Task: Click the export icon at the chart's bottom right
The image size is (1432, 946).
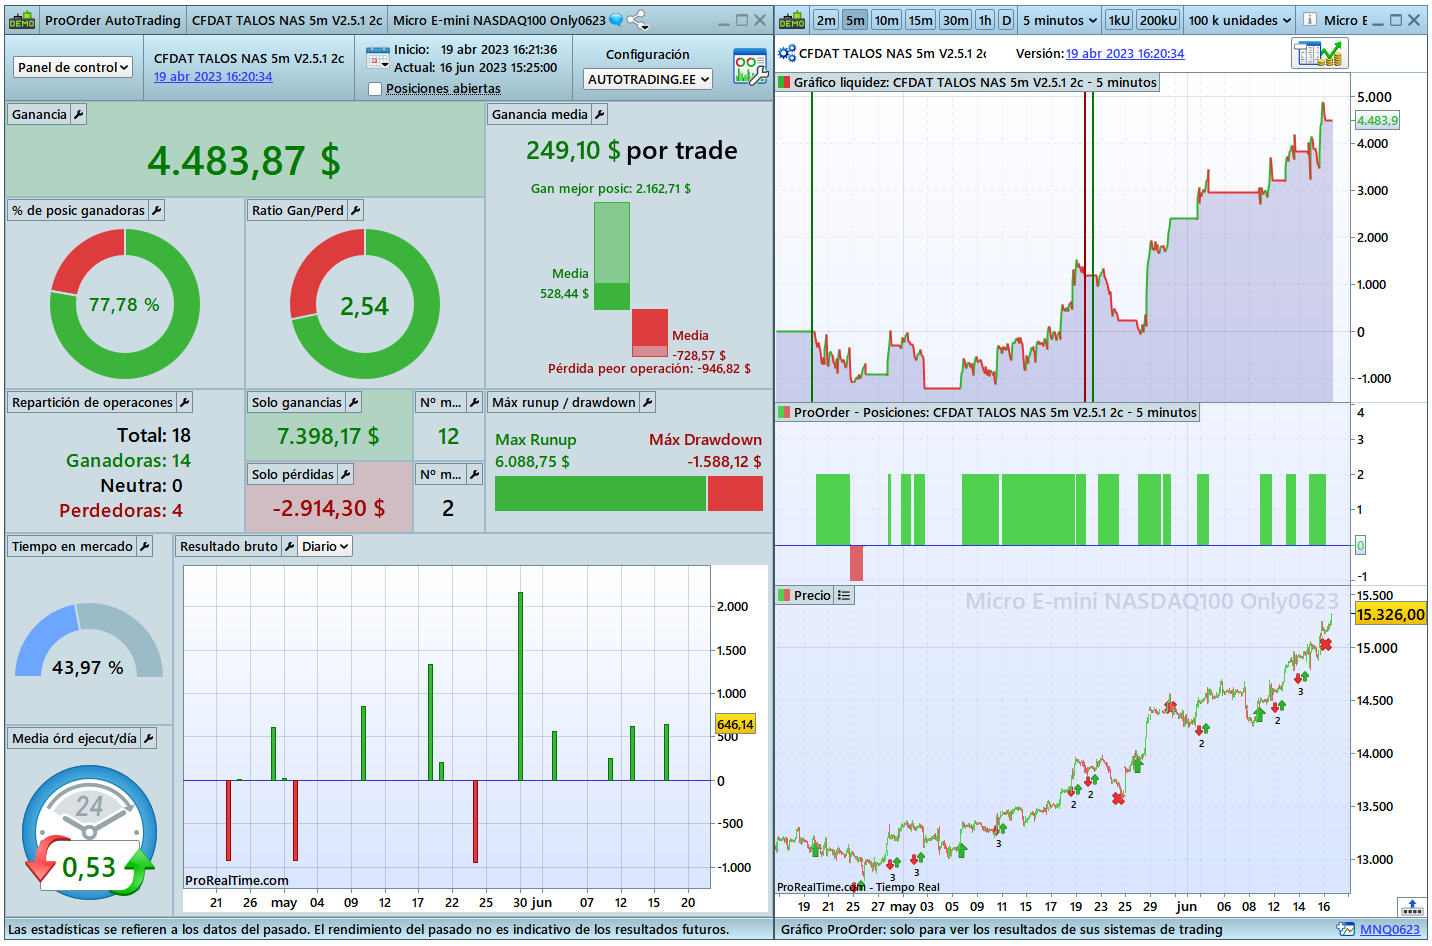Action: coord(1412,908)
